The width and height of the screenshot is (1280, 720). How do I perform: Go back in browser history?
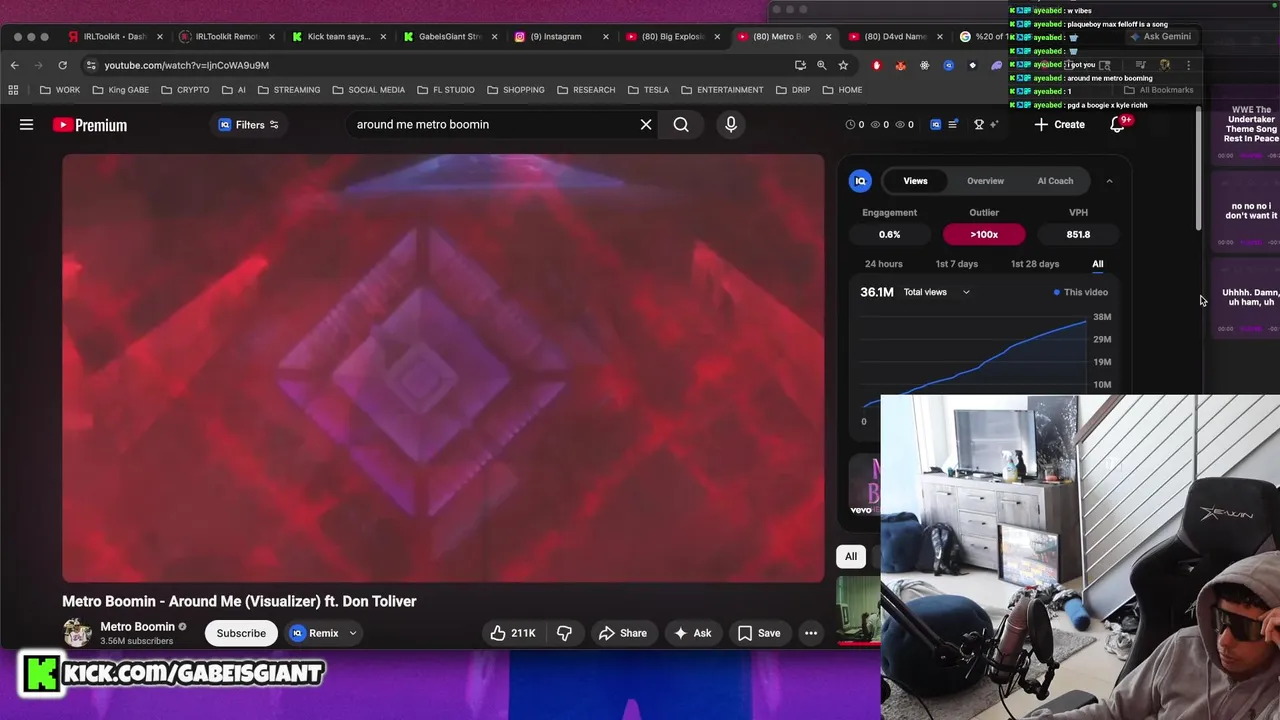pos(14,65)
